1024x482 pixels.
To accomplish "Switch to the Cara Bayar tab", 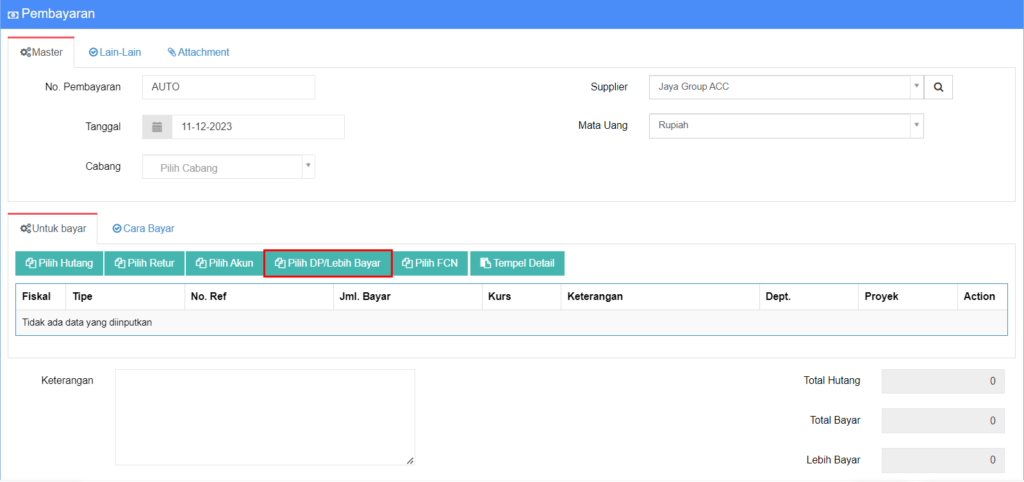I will (143, 228).
